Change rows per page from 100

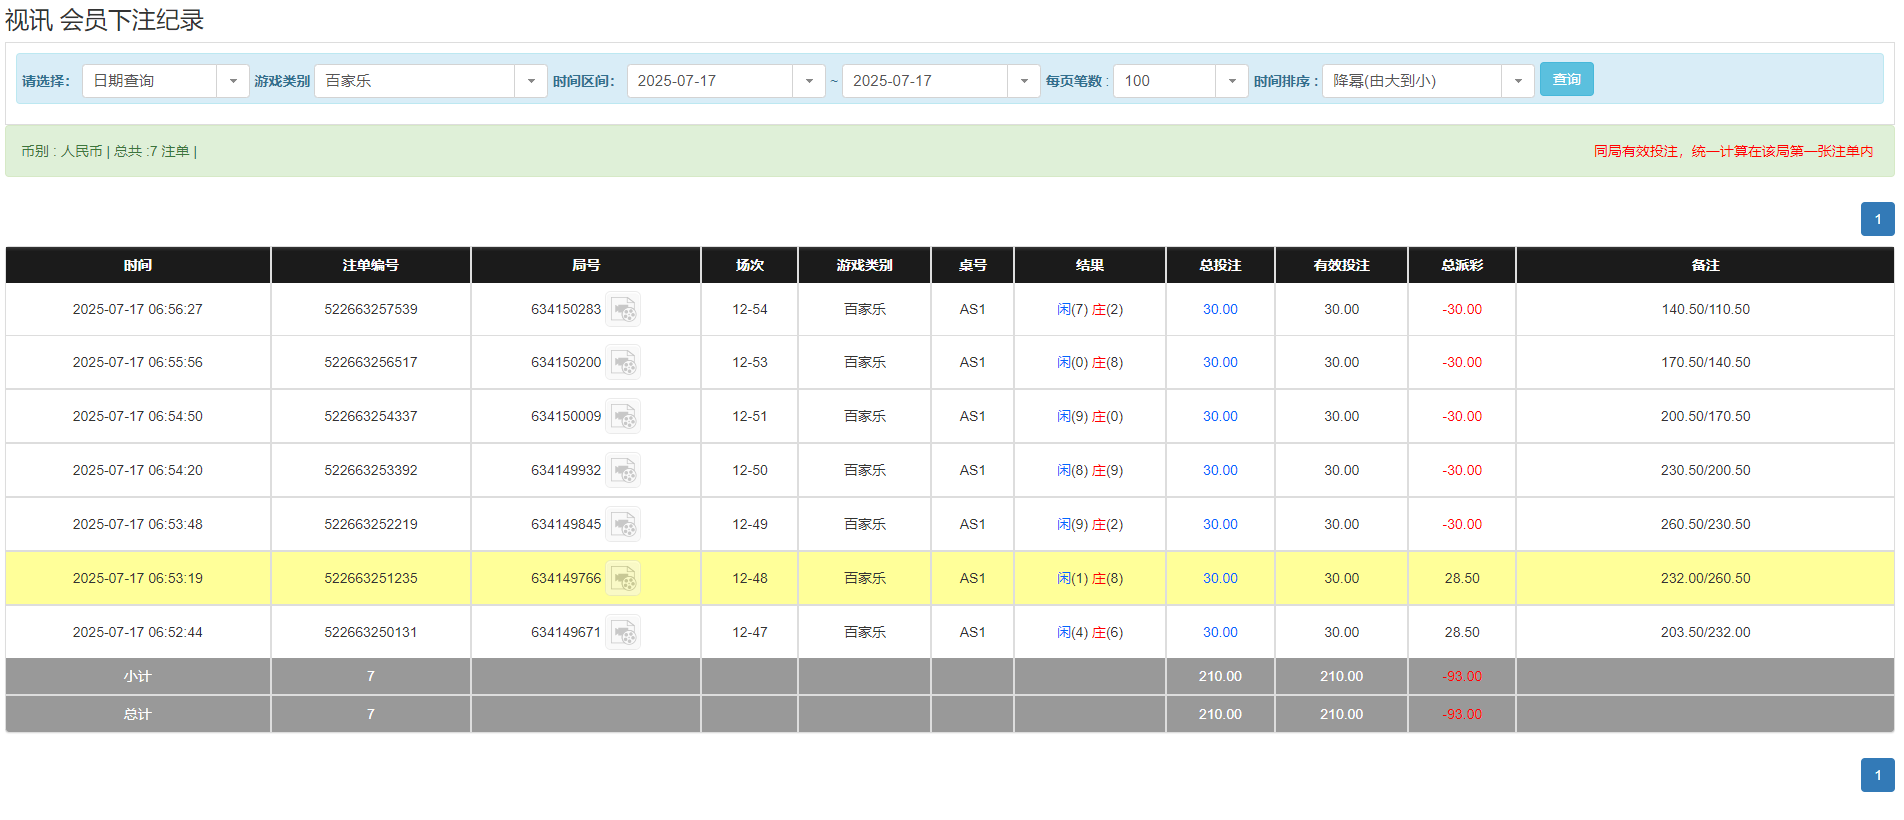click(1231, 81)
